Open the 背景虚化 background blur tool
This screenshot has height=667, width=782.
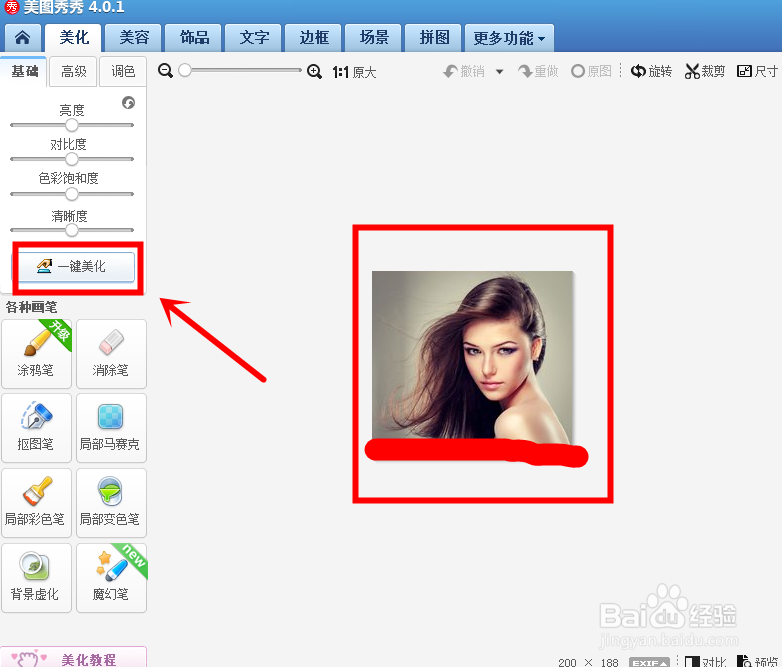tap(36, 578)
